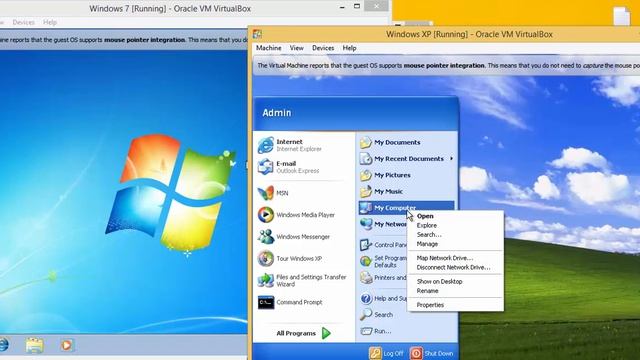Select Rename in the context menu
The image size is (640, 360).
(427, 291)
